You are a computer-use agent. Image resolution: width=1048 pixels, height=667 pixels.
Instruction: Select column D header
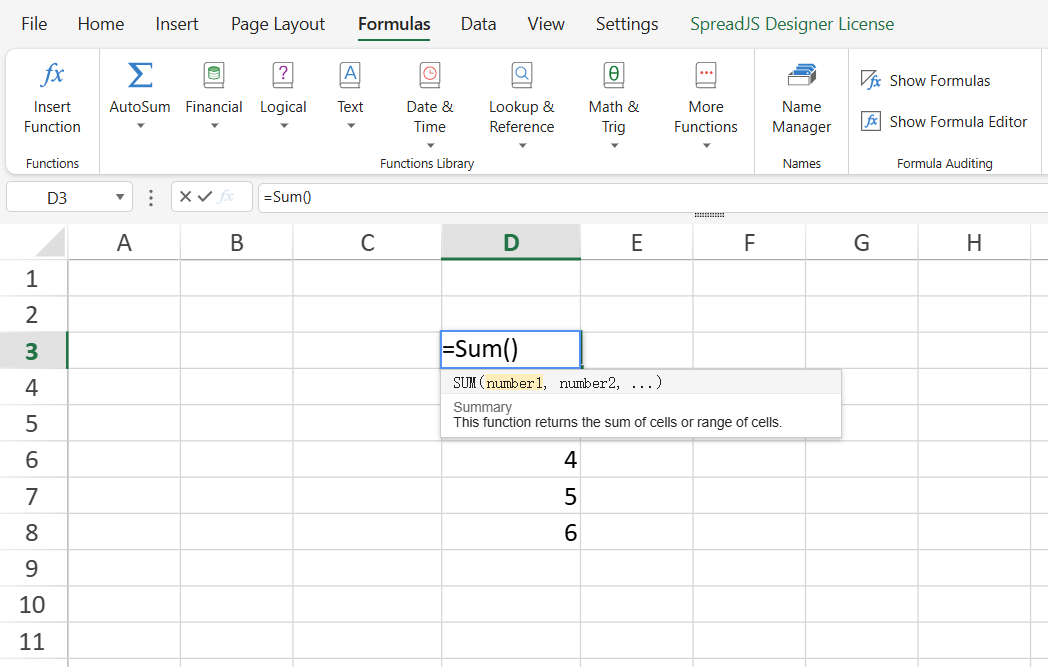click(511, 242)
